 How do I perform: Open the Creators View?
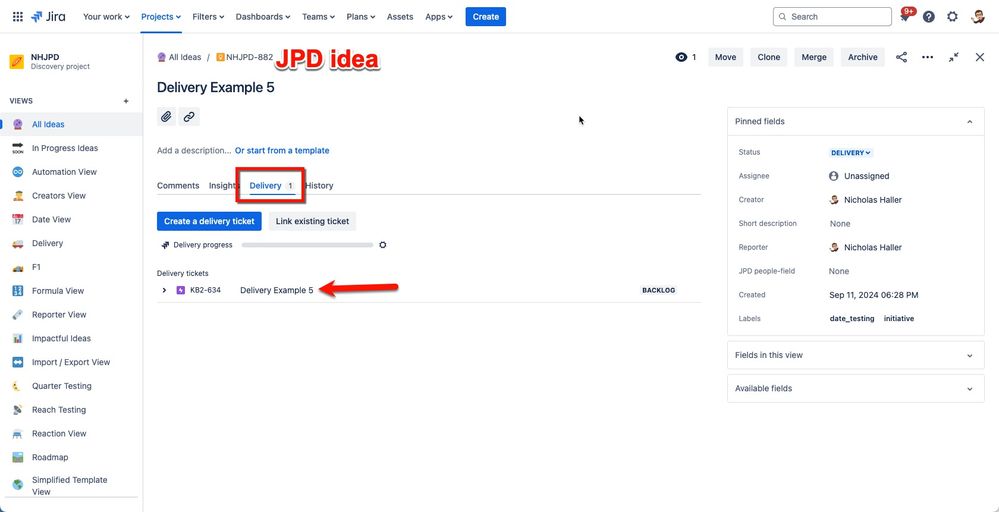click(71, 196)
